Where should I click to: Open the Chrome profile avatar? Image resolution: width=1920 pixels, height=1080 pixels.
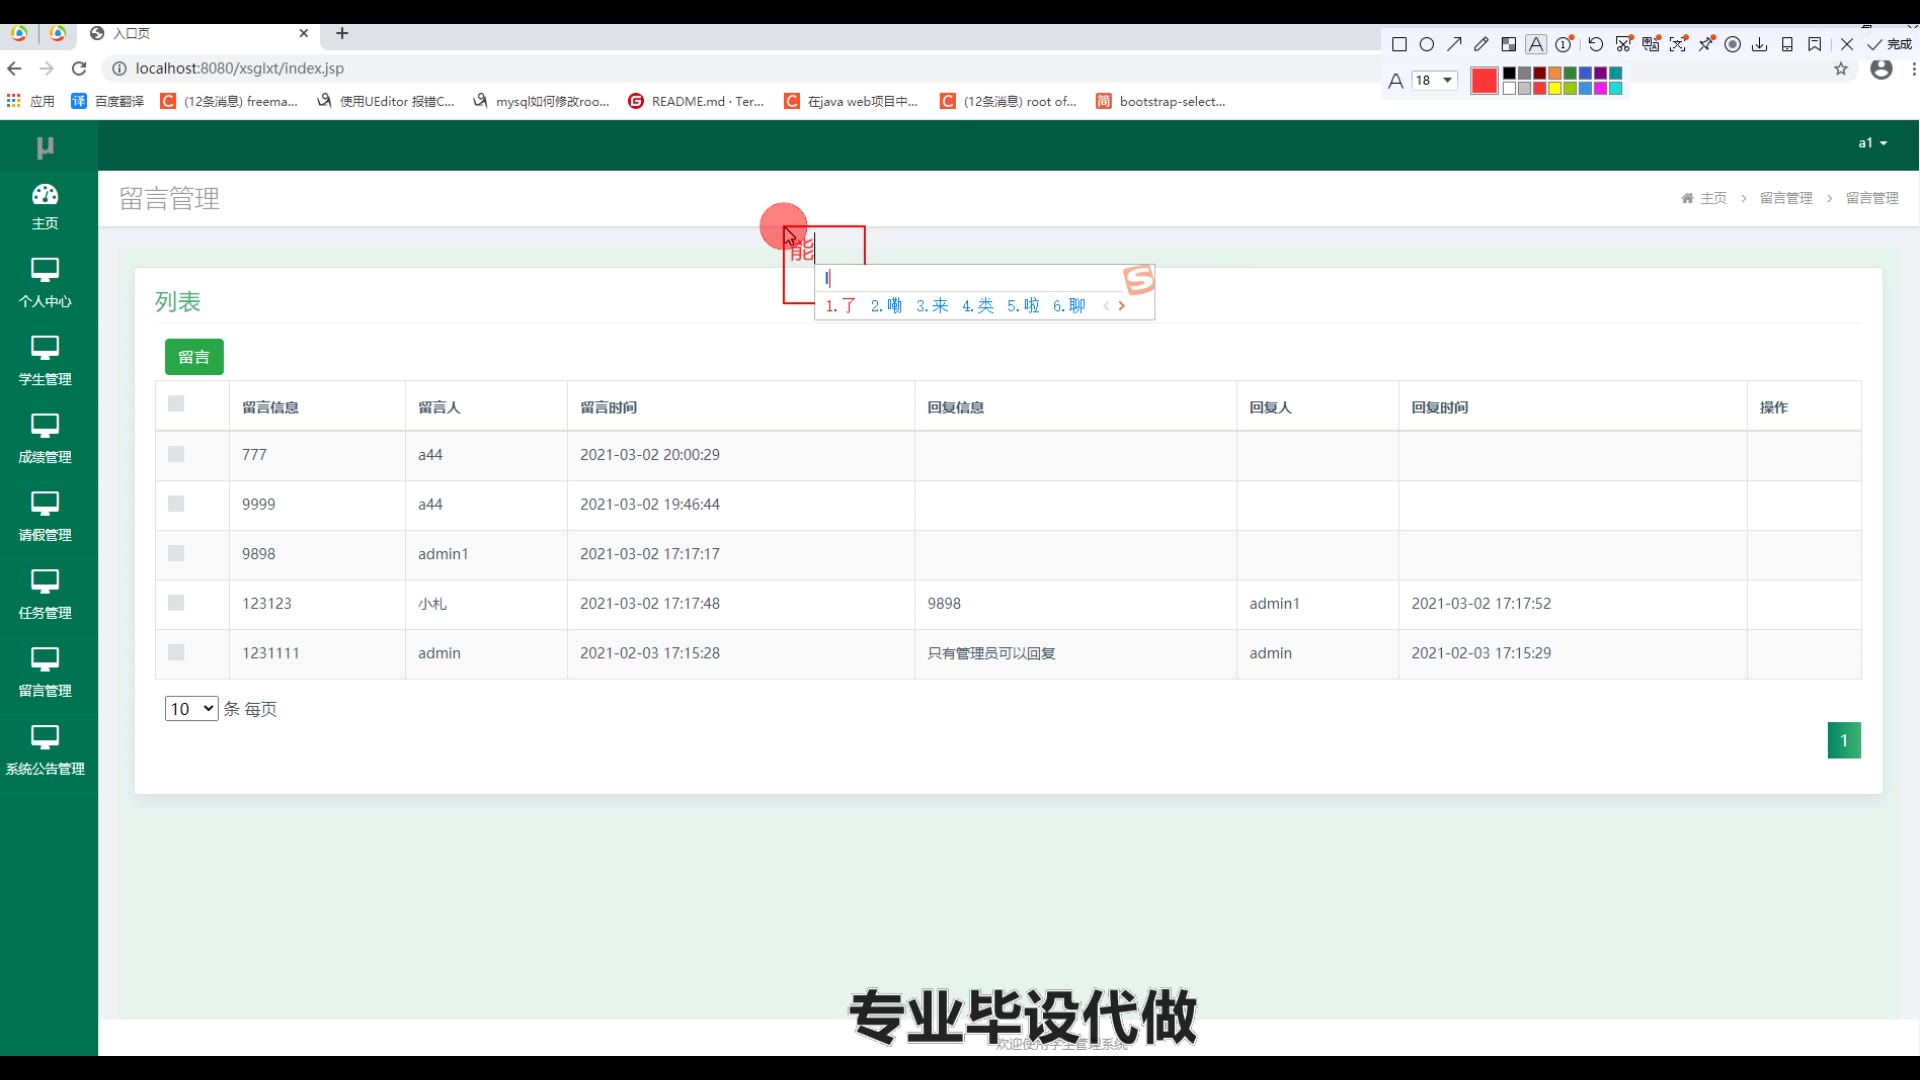1881,69
